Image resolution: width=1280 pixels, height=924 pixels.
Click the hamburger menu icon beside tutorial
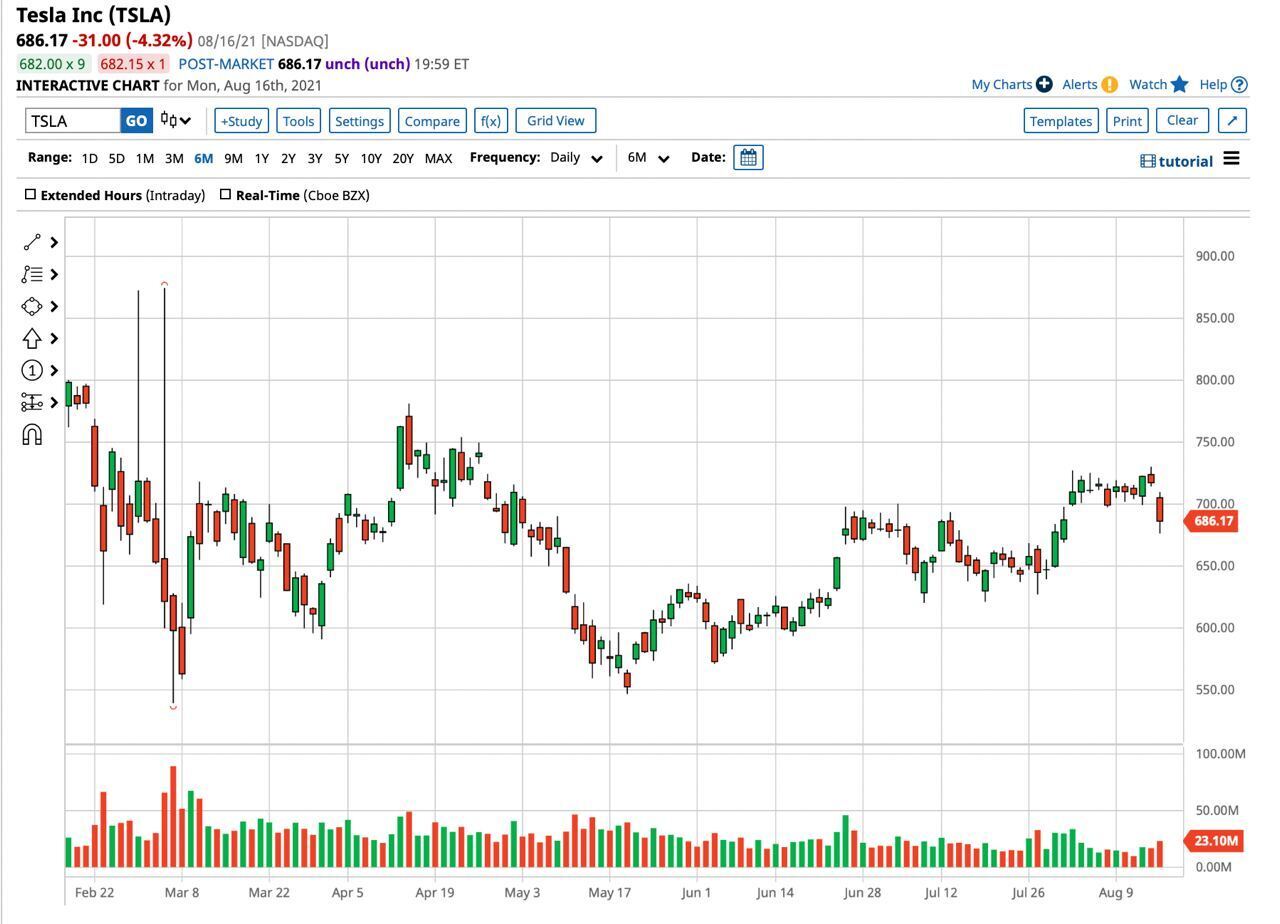tap(1231, 159)
